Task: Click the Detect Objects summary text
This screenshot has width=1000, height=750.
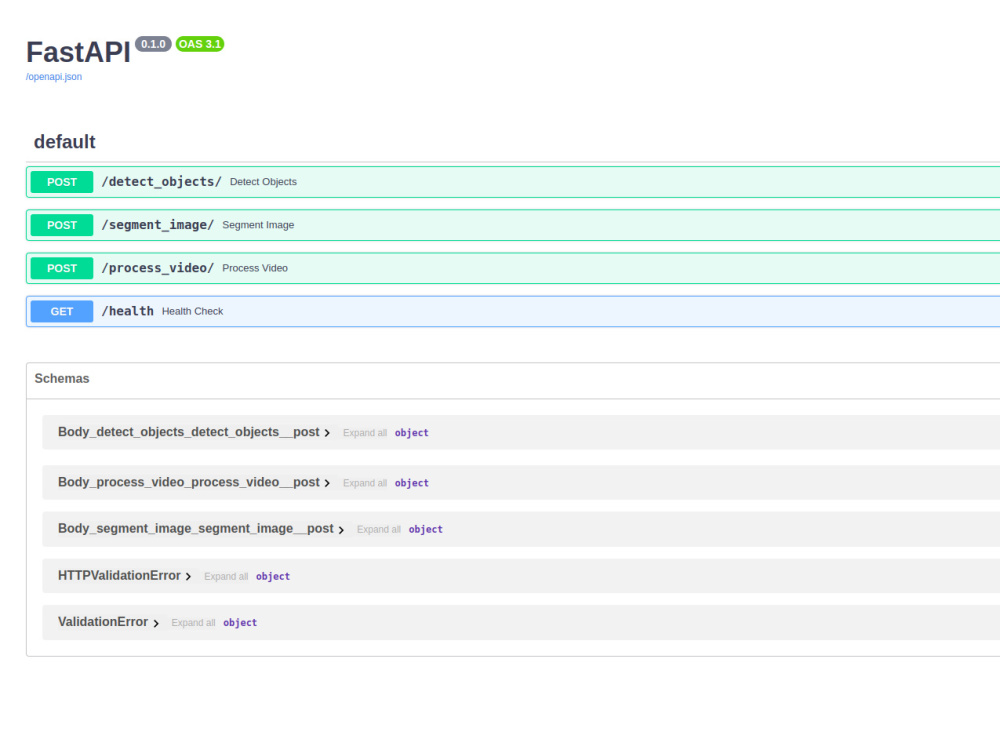Action: [263, 182]
